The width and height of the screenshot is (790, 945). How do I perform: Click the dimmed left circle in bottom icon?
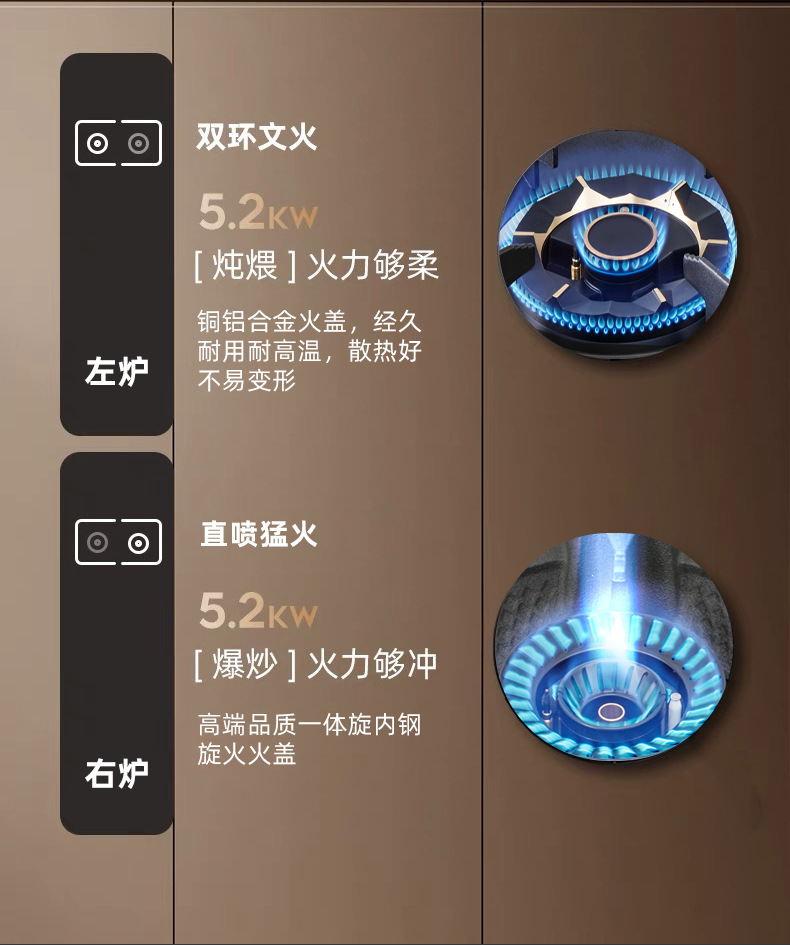[97, 542]
